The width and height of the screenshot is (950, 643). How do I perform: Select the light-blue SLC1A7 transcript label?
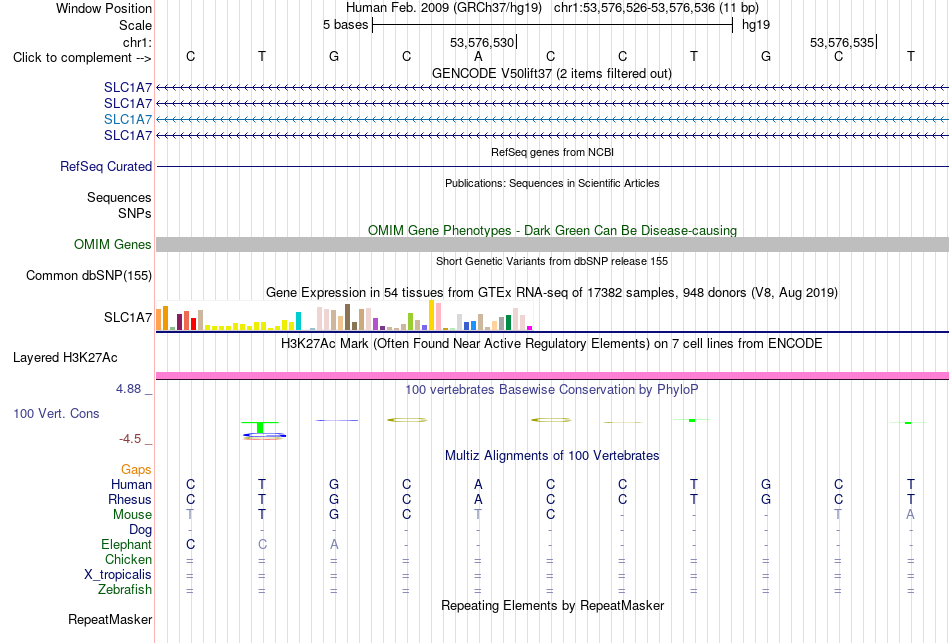(x=128, y=119)
